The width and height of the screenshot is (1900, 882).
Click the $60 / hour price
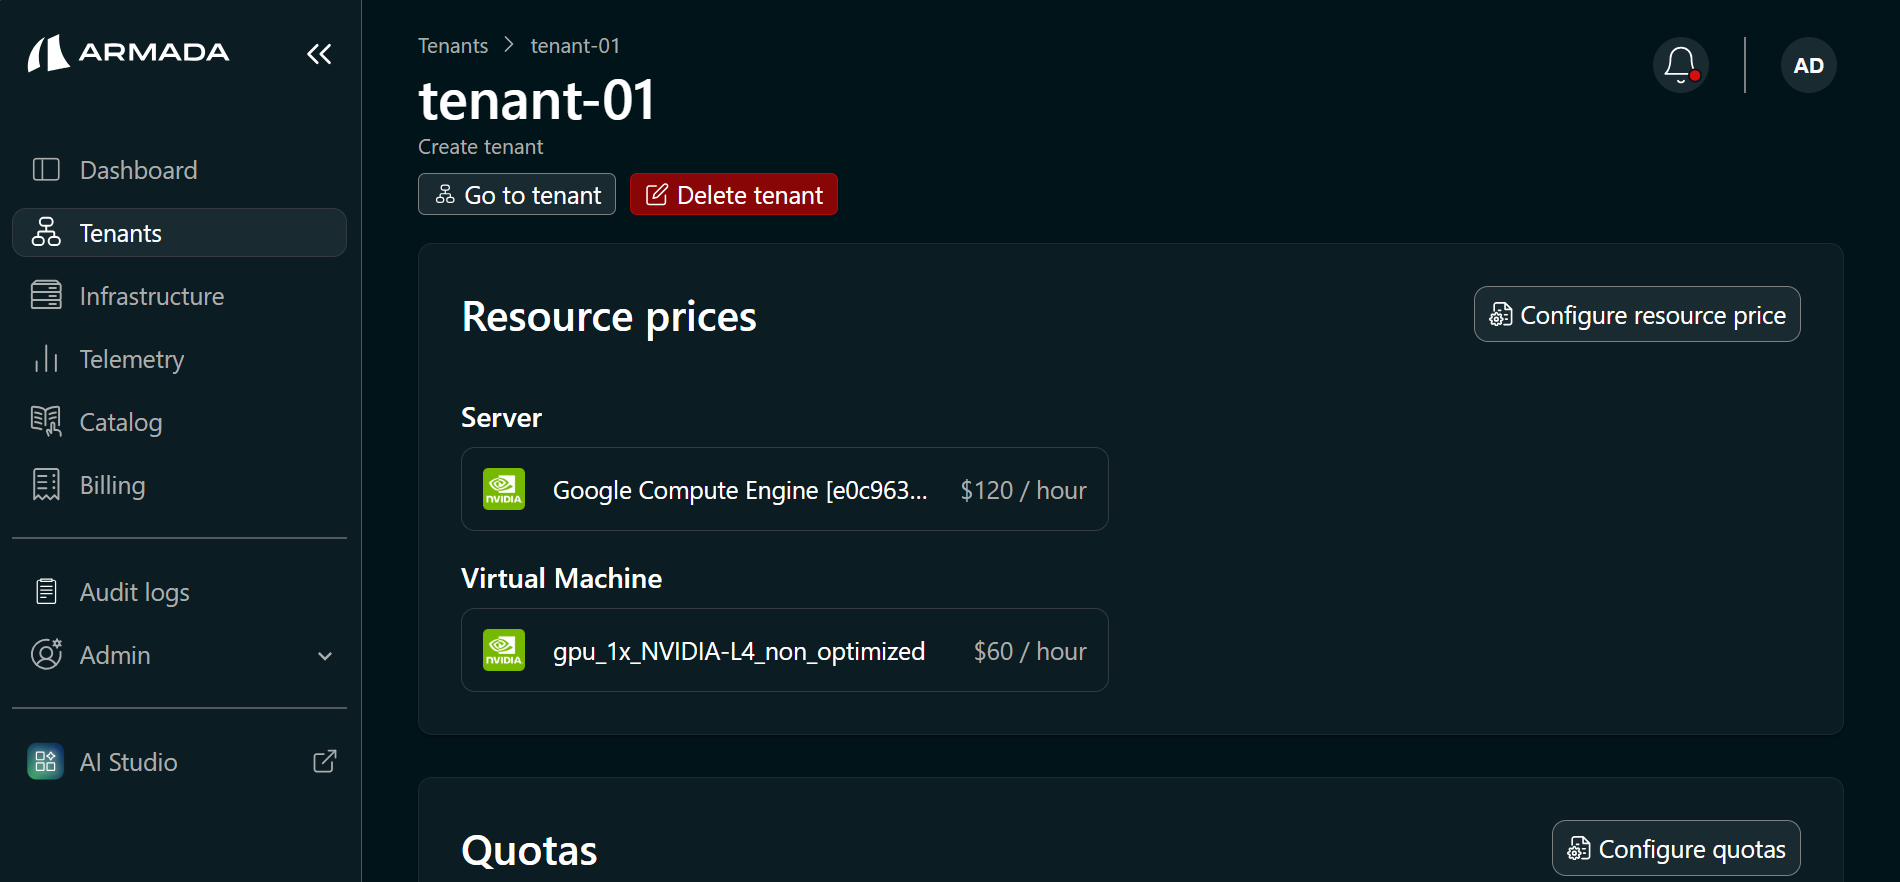1030,651
